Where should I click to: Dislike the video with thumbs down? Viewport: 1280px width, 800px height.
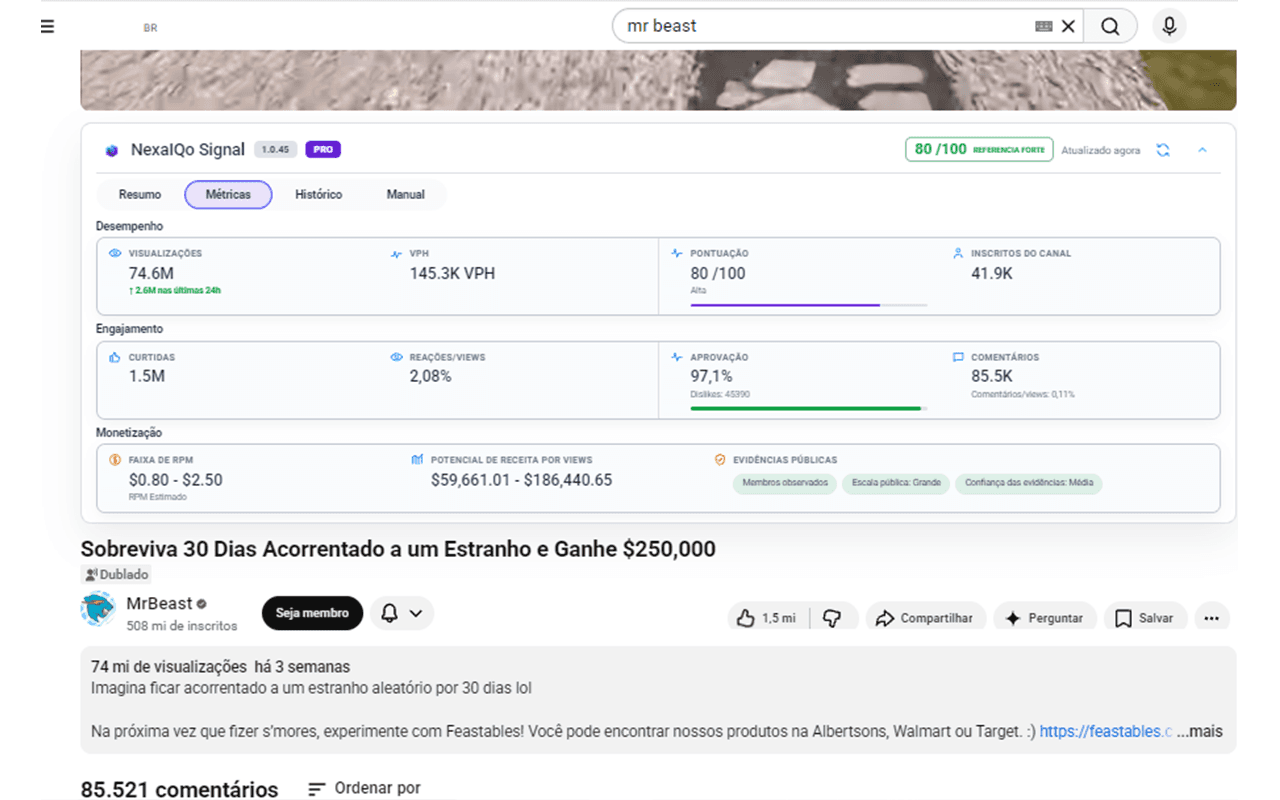coord(833,618)
